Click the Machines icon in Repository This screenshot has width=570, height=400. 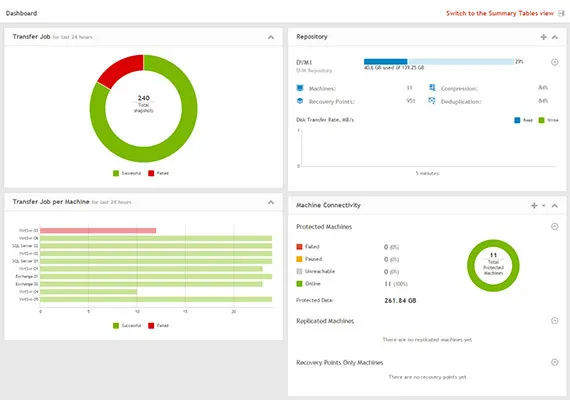[300, 88]
